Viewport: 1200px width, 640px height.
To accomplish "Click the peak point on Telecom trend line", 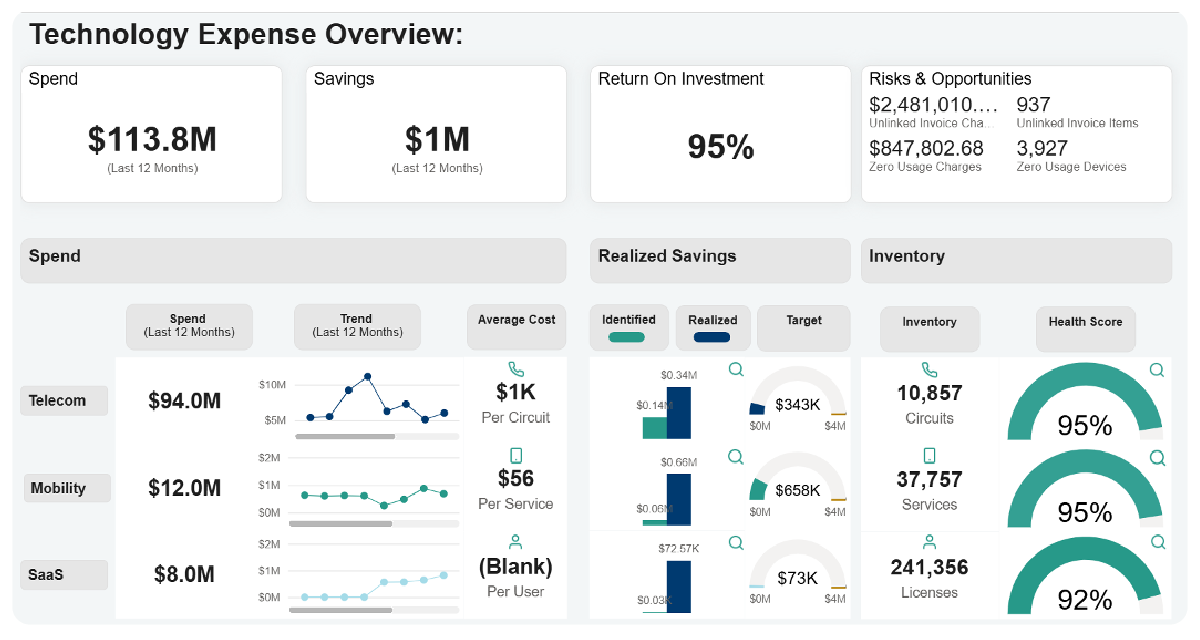I will pyautogui.click(x=368, y=377).
